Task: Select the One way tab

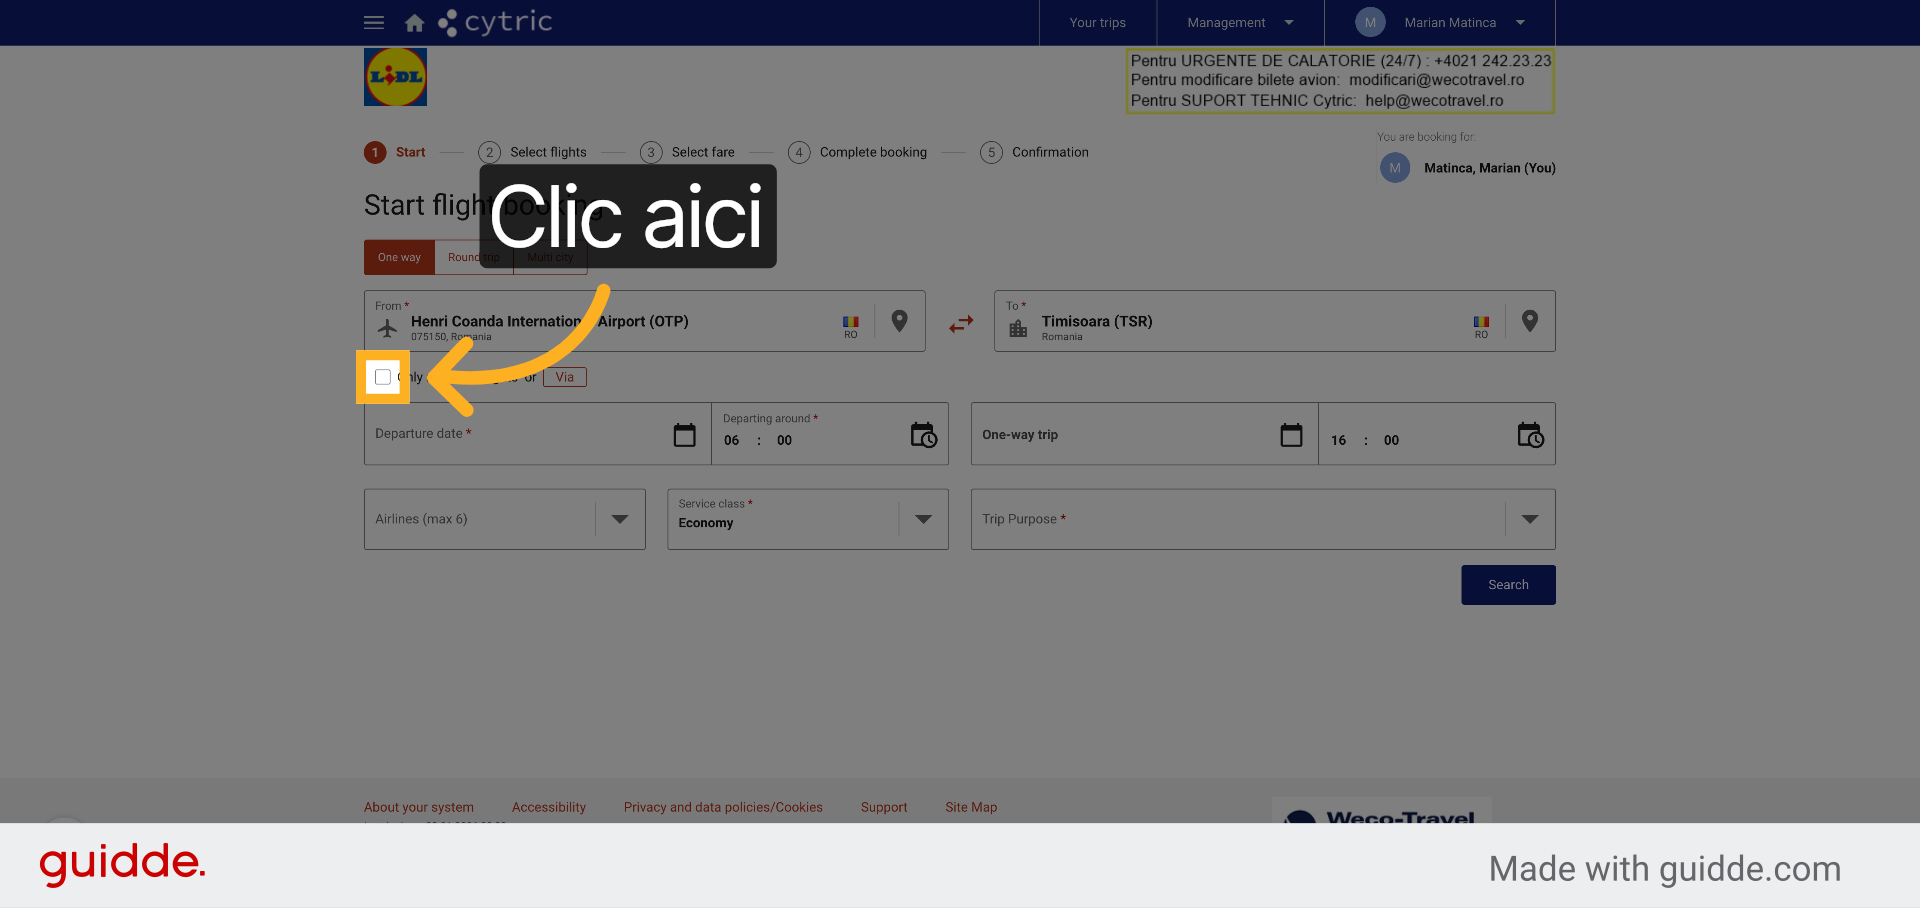Action: coord(399,257)
